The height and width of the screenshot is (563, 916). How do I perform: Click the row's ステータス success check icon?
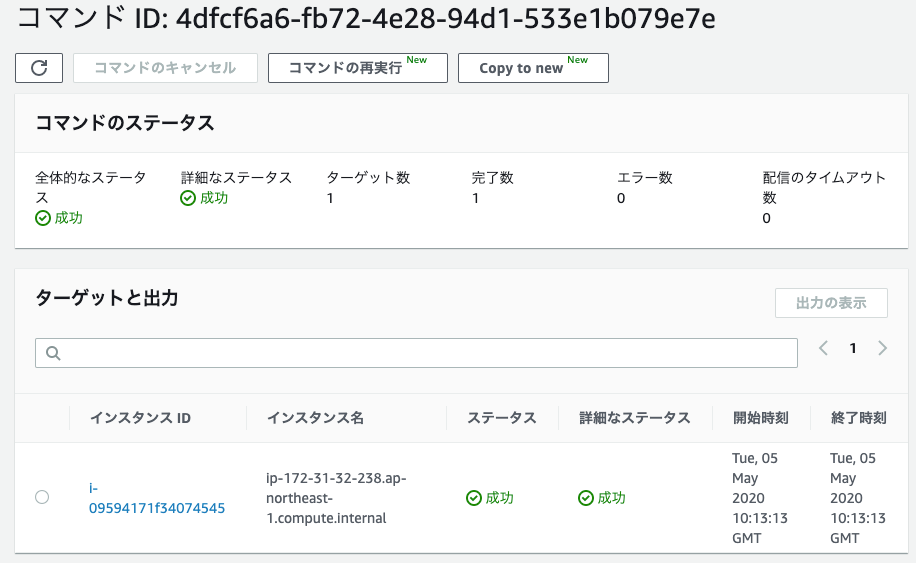click(x=474, y=498)
